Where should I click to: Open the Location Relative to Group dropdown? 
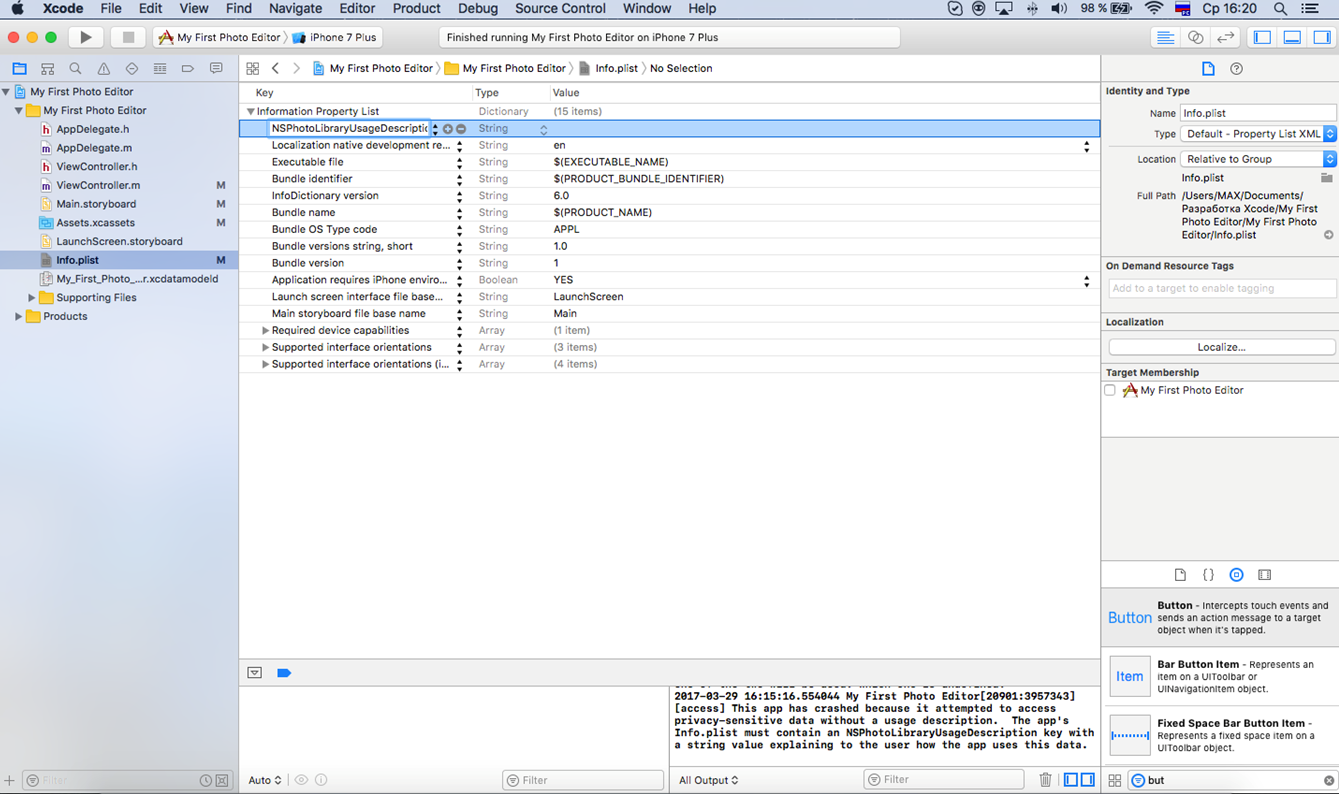[x=1258, y=159]
